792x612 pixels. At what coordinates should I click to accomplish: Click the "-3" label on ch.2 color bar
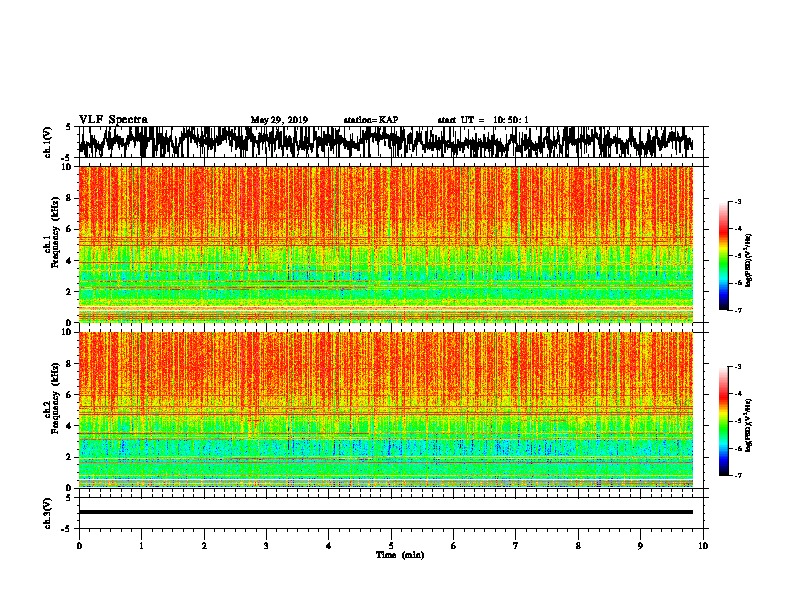pos(737,367)
